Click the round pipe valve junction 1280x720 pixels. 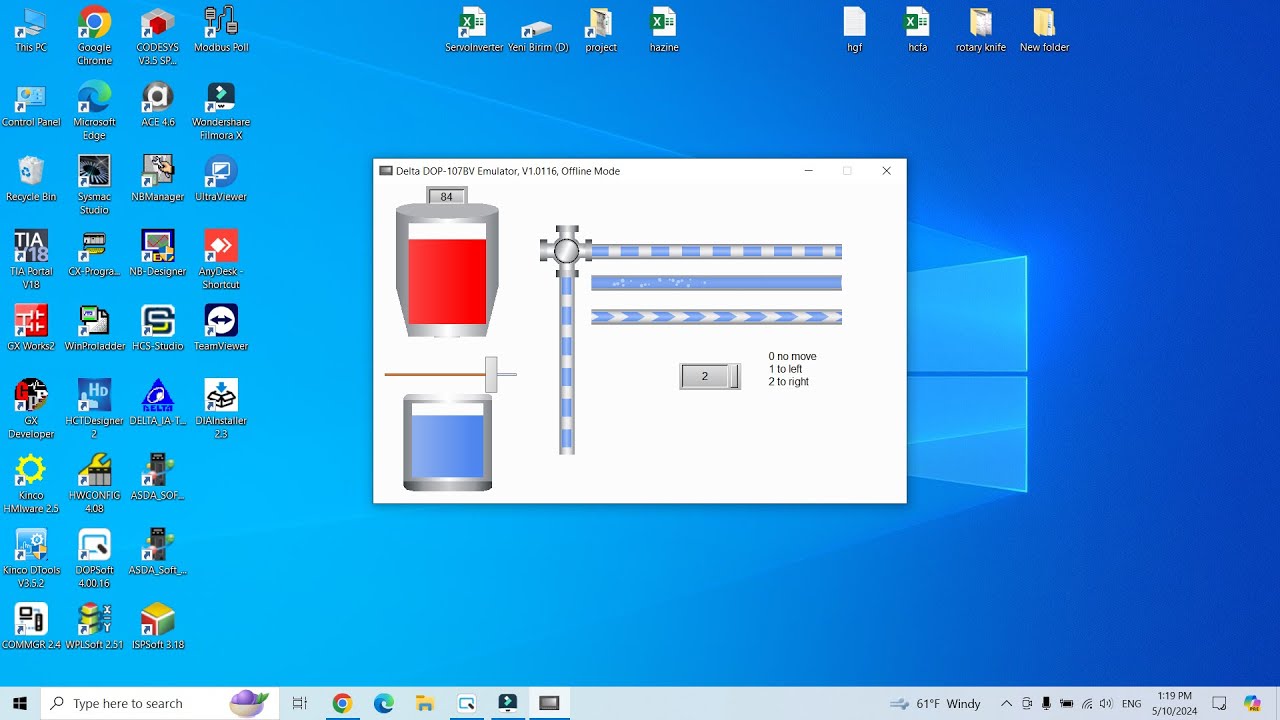point(566,250)
